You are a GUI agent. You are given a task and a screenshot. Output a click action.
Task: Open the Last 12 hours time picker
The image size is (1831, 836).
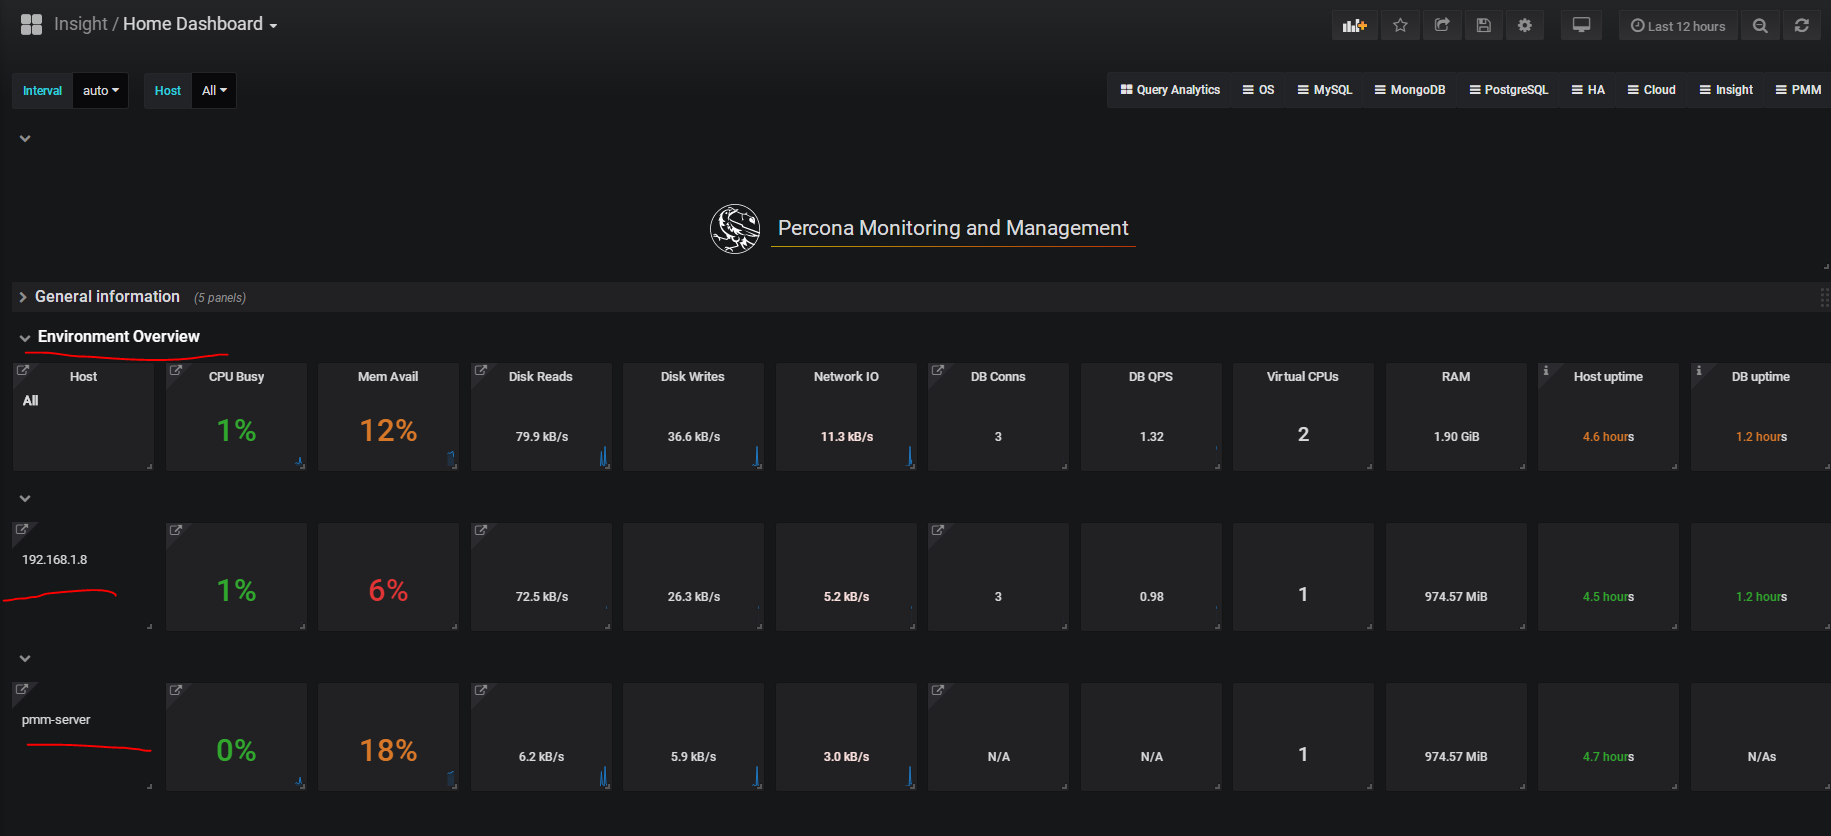[1678, 26]
